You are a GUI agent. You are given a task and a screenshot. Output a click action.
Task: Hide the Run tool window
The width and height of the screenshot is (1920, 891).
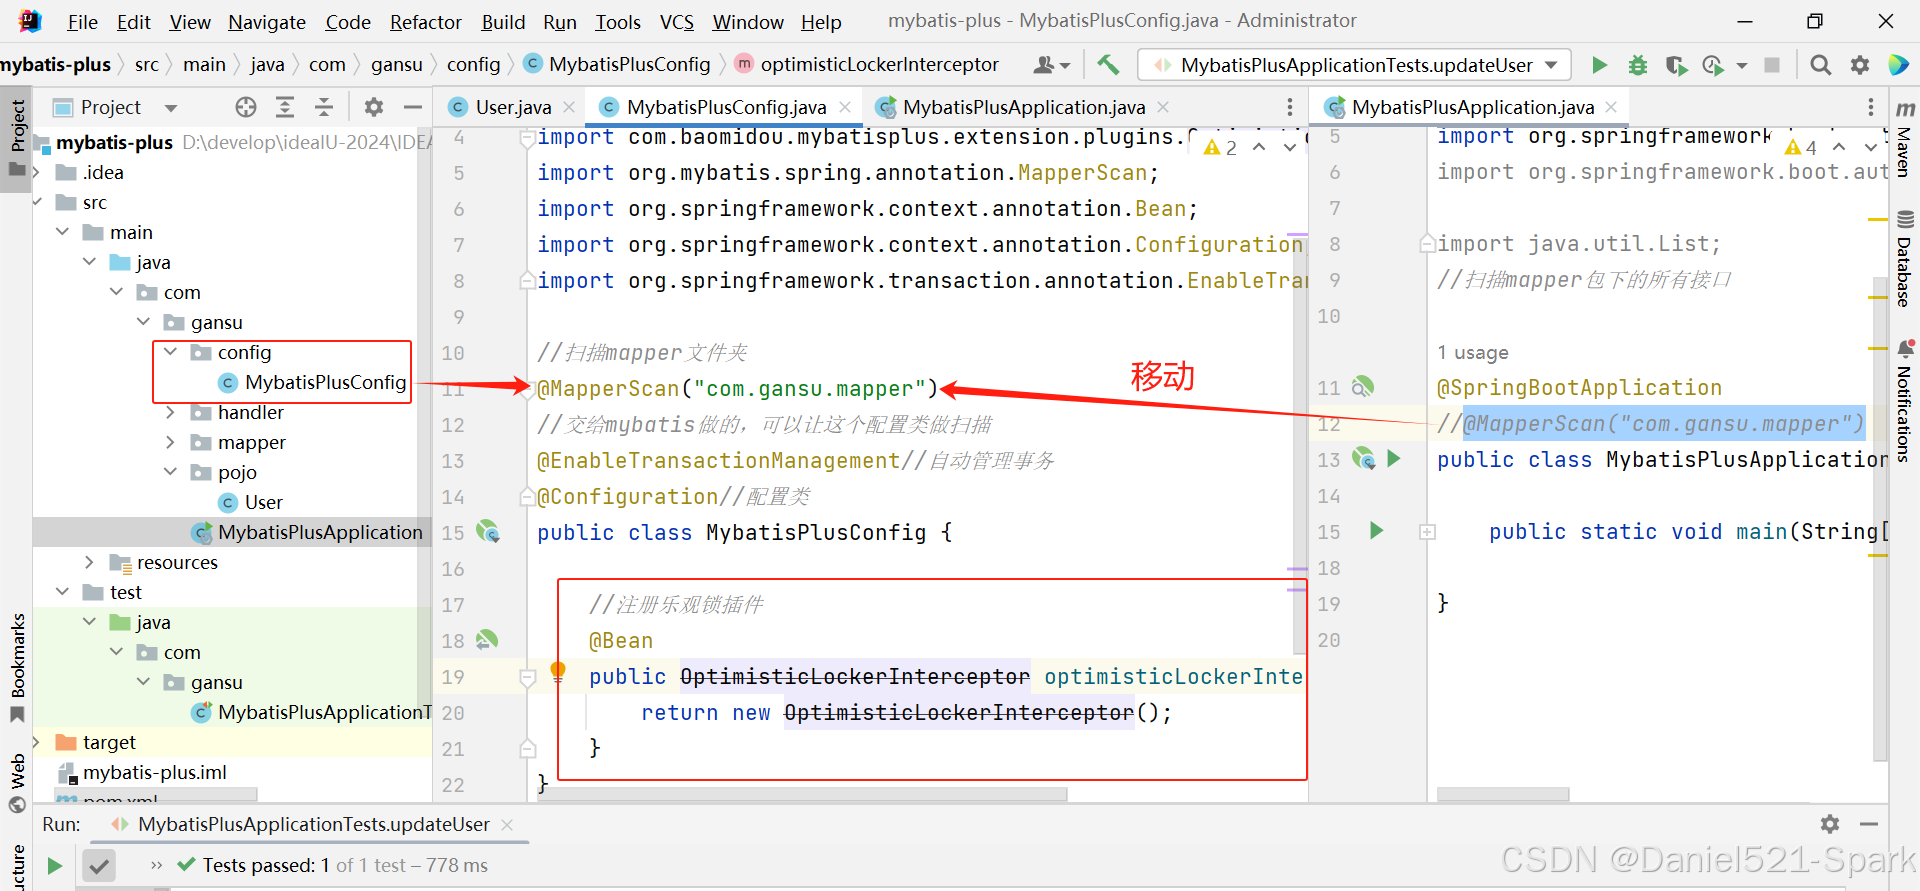click(x=1869, y=824)
